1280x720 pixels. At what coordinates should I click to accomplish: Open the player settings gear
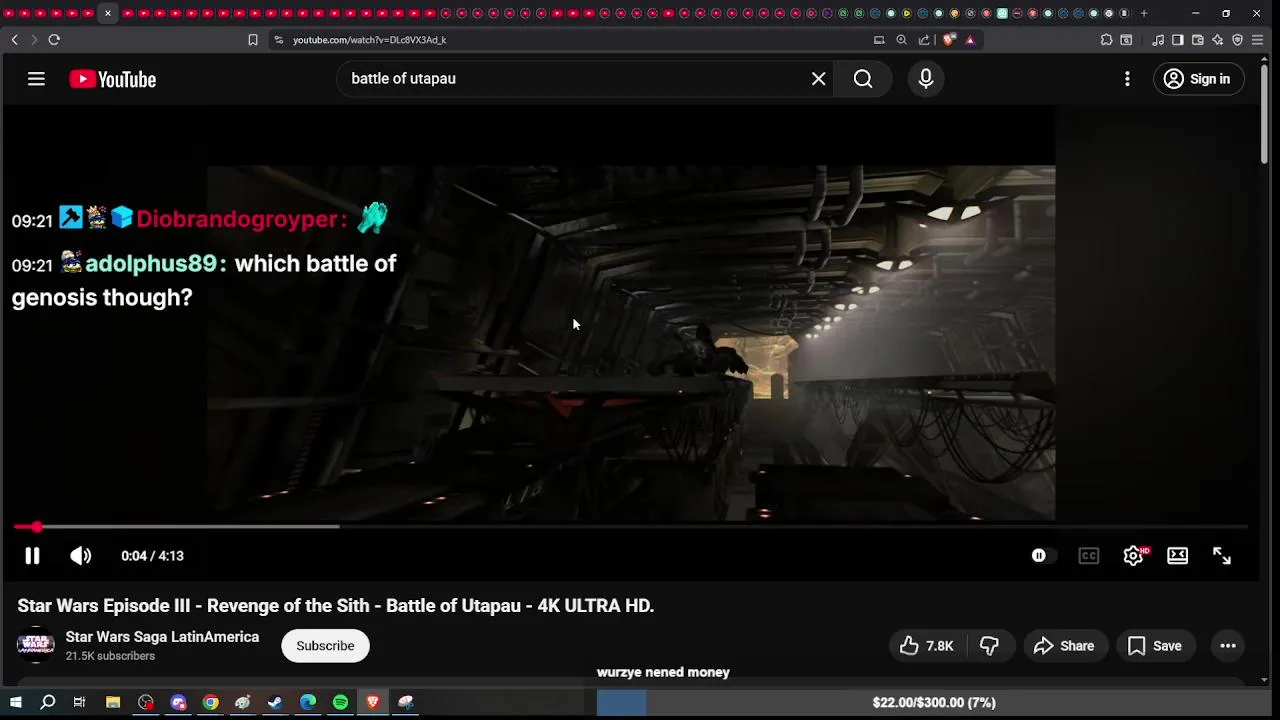(1133, 556)
